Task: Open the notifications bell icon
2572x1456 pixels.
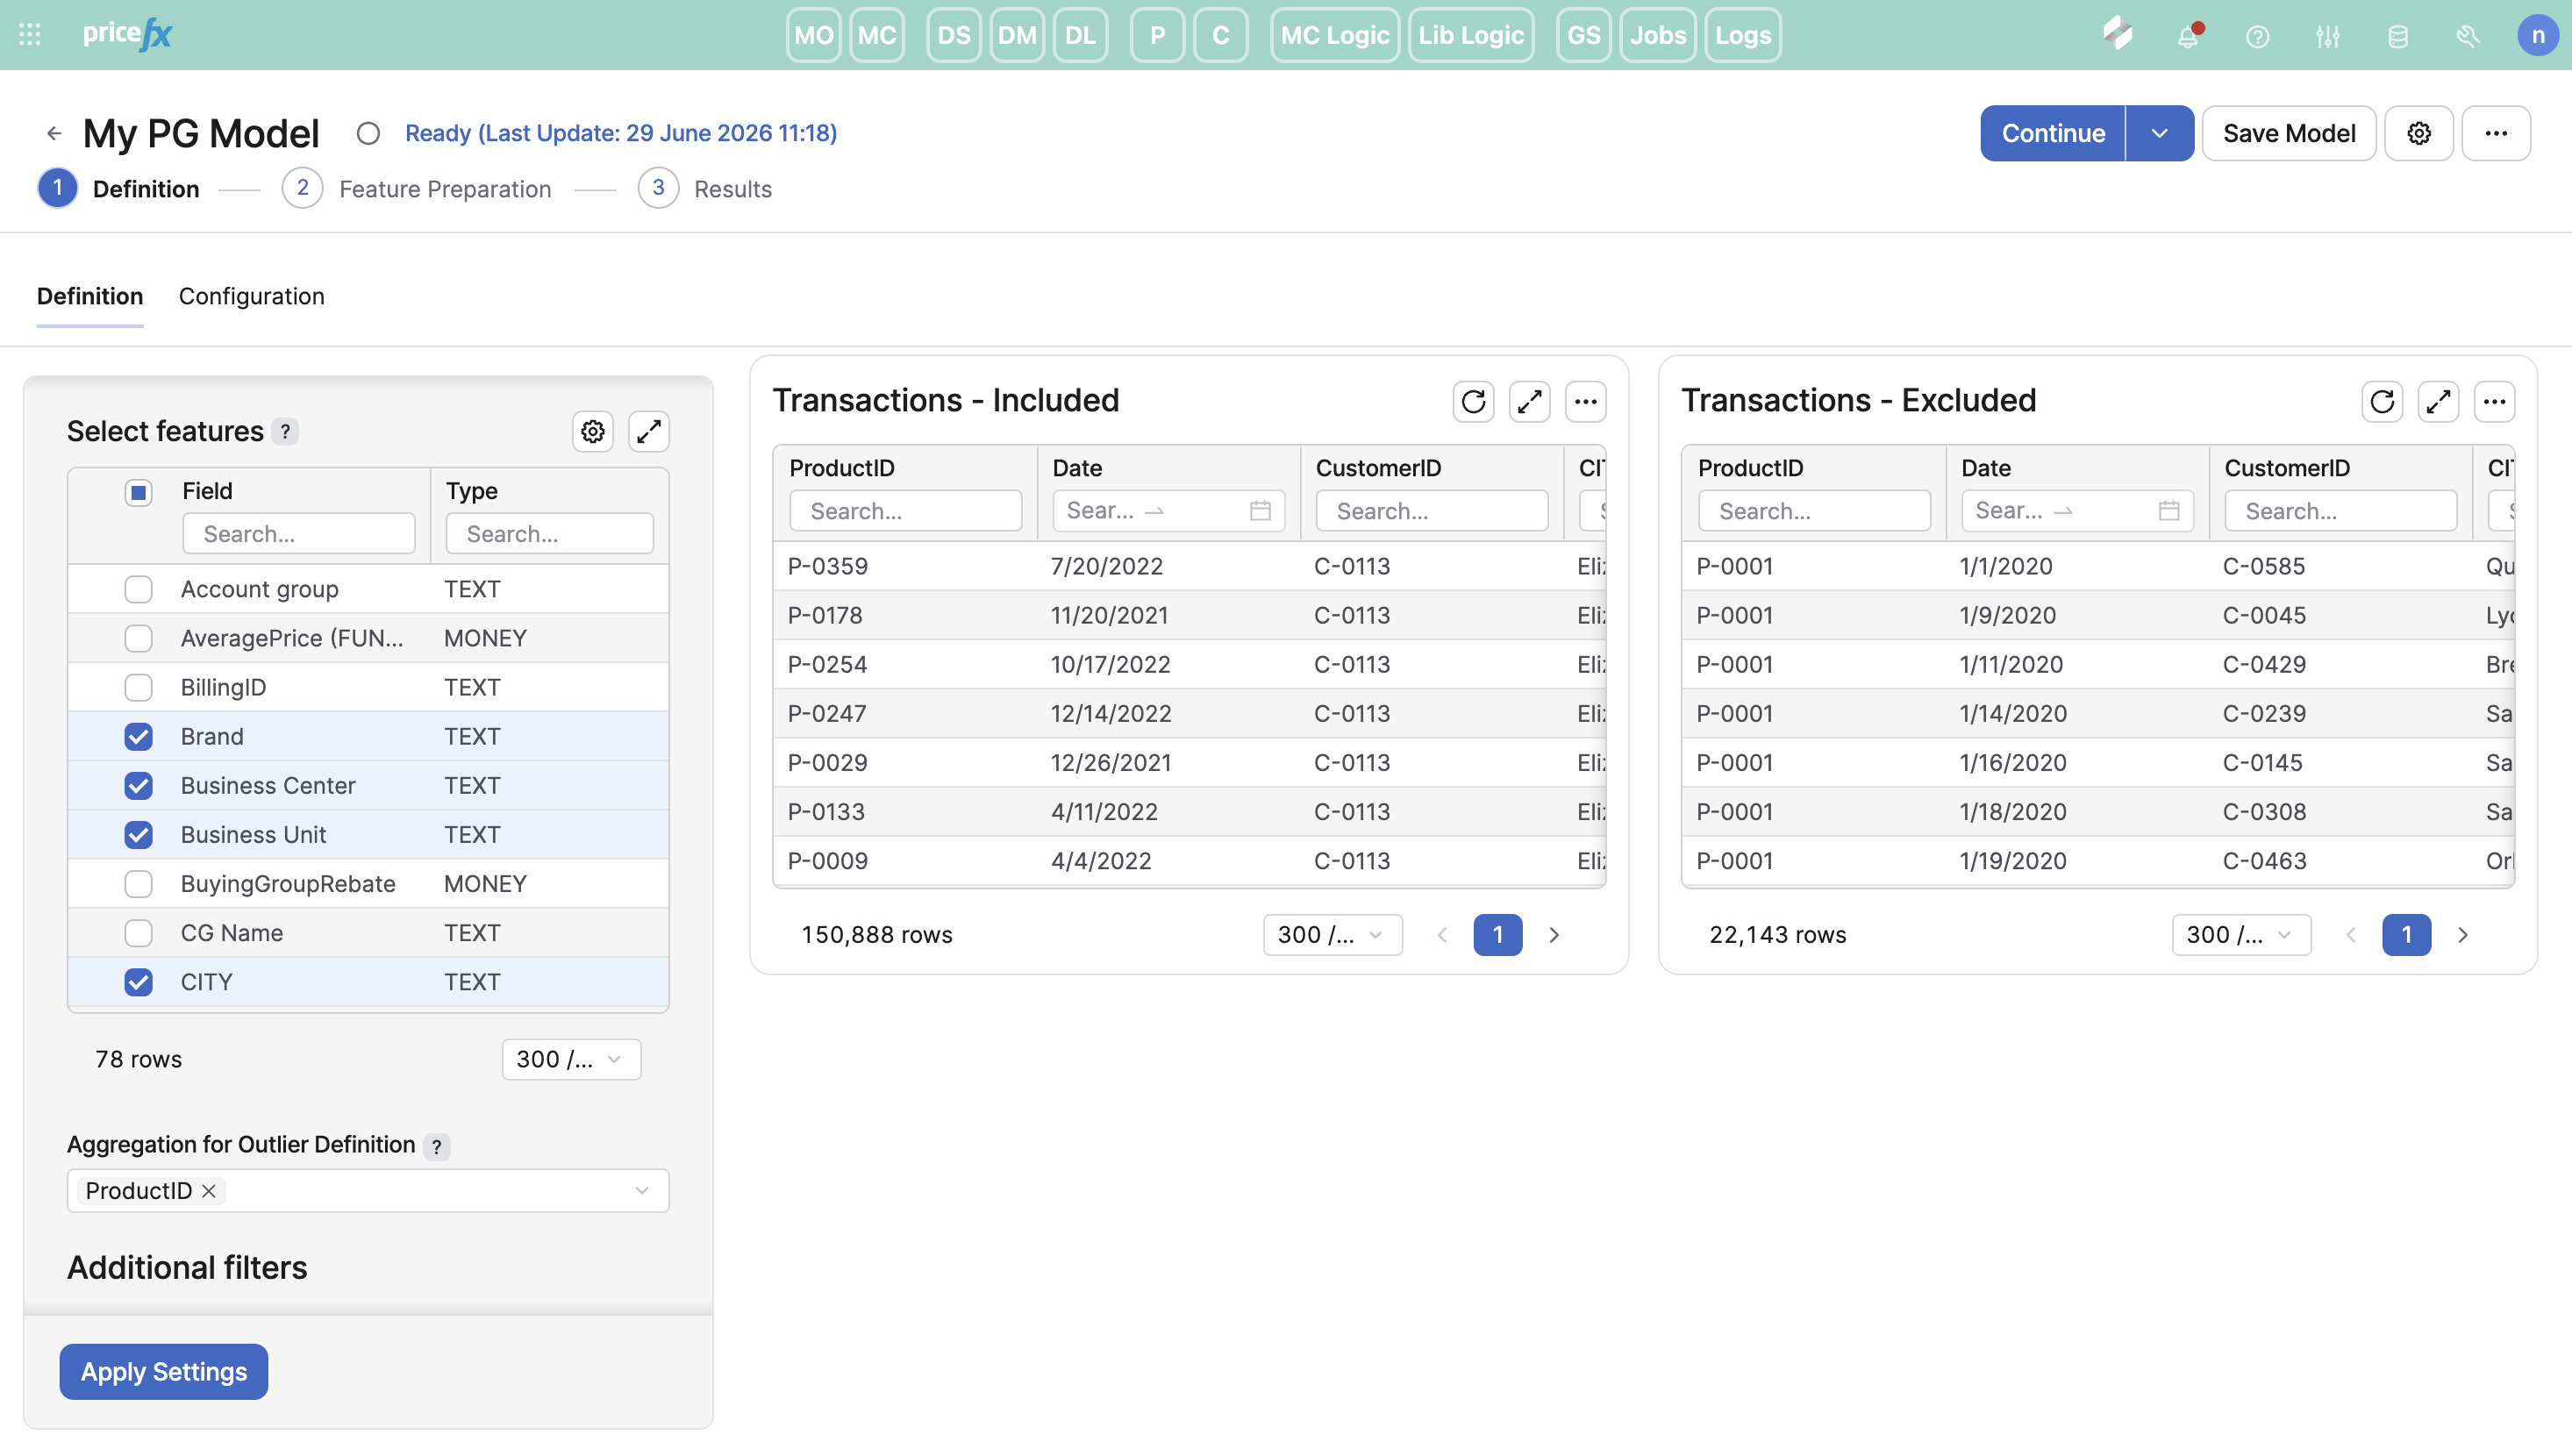Action: click(x=2188, y=36)
